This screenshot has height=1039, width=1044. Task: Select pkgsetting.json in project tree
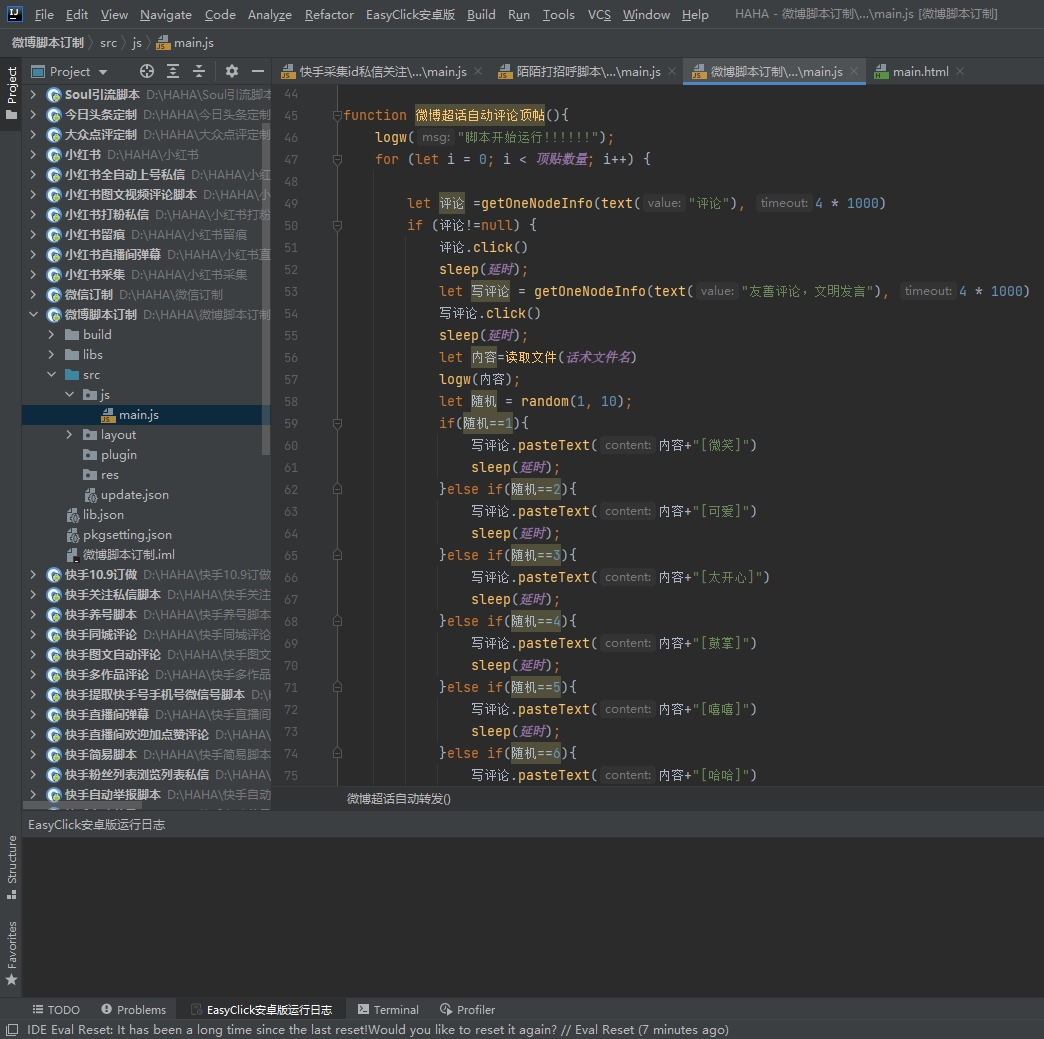pyautogui.click(x=119, y=535)
